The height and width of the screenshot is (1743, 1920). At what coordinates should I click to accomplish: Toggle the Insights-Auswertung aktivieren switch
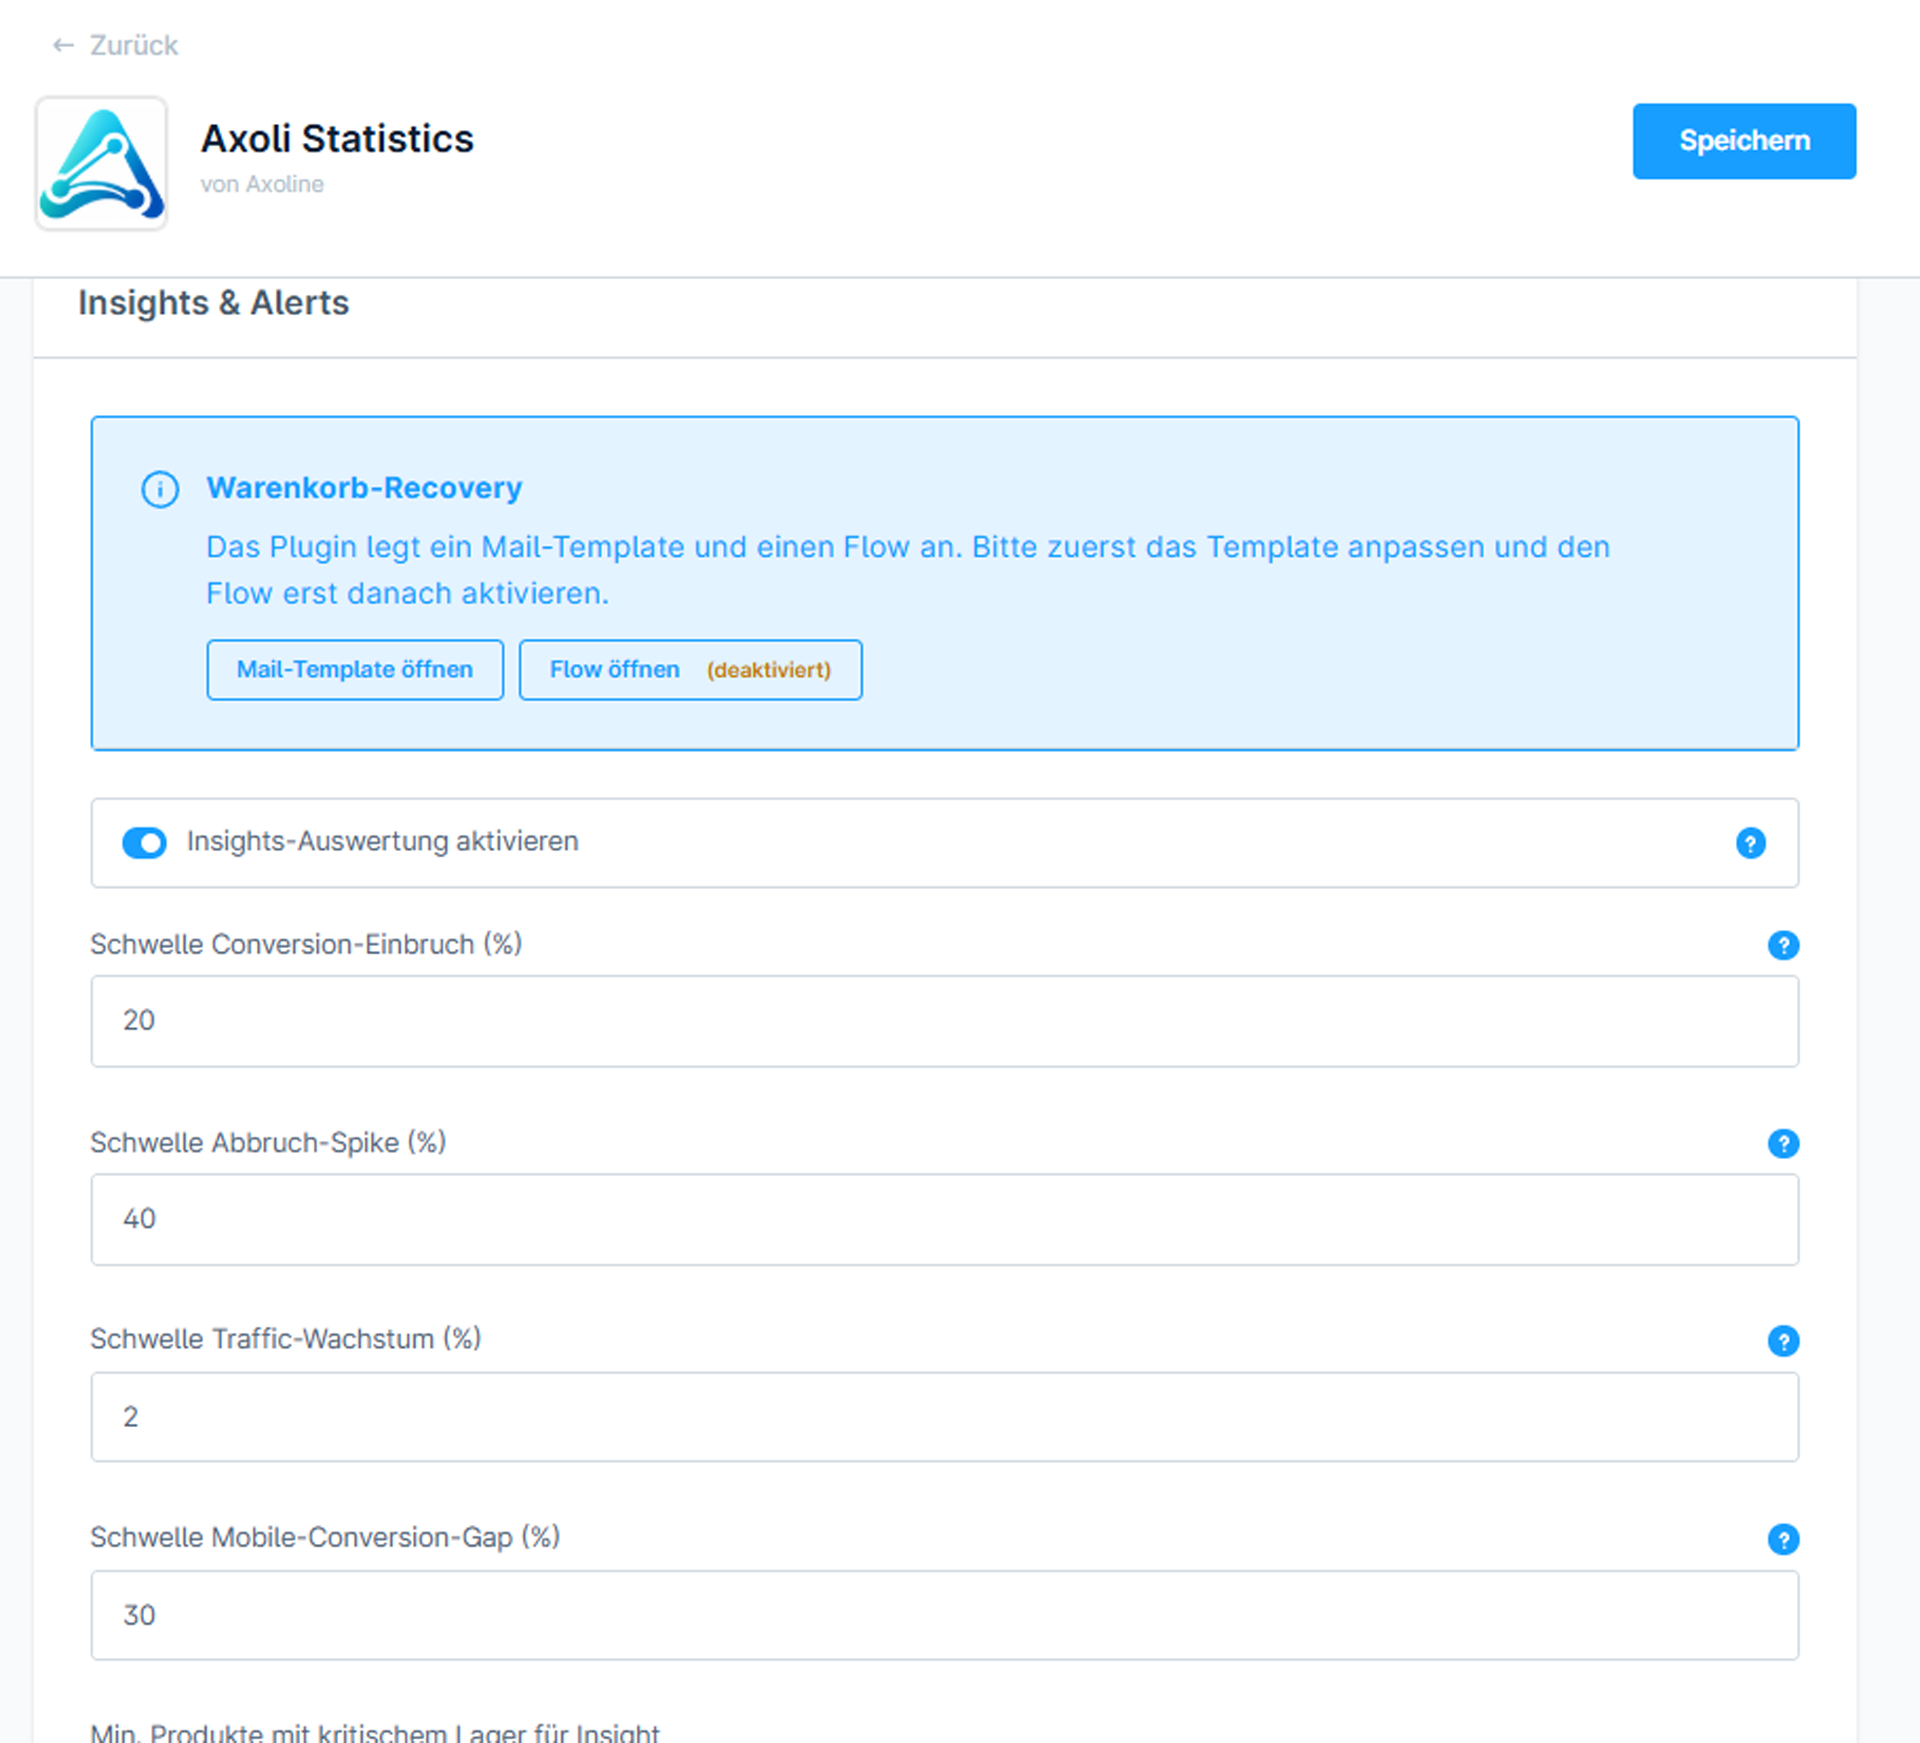point(144,843)
